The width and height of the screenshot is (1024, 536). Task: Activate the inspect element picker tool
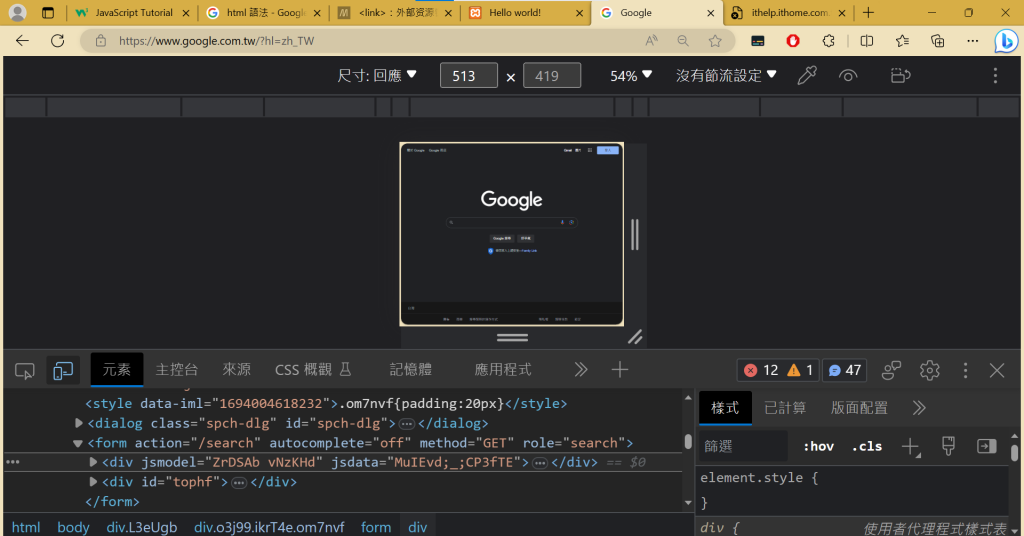pyautogui.click(x=24, y=370)
